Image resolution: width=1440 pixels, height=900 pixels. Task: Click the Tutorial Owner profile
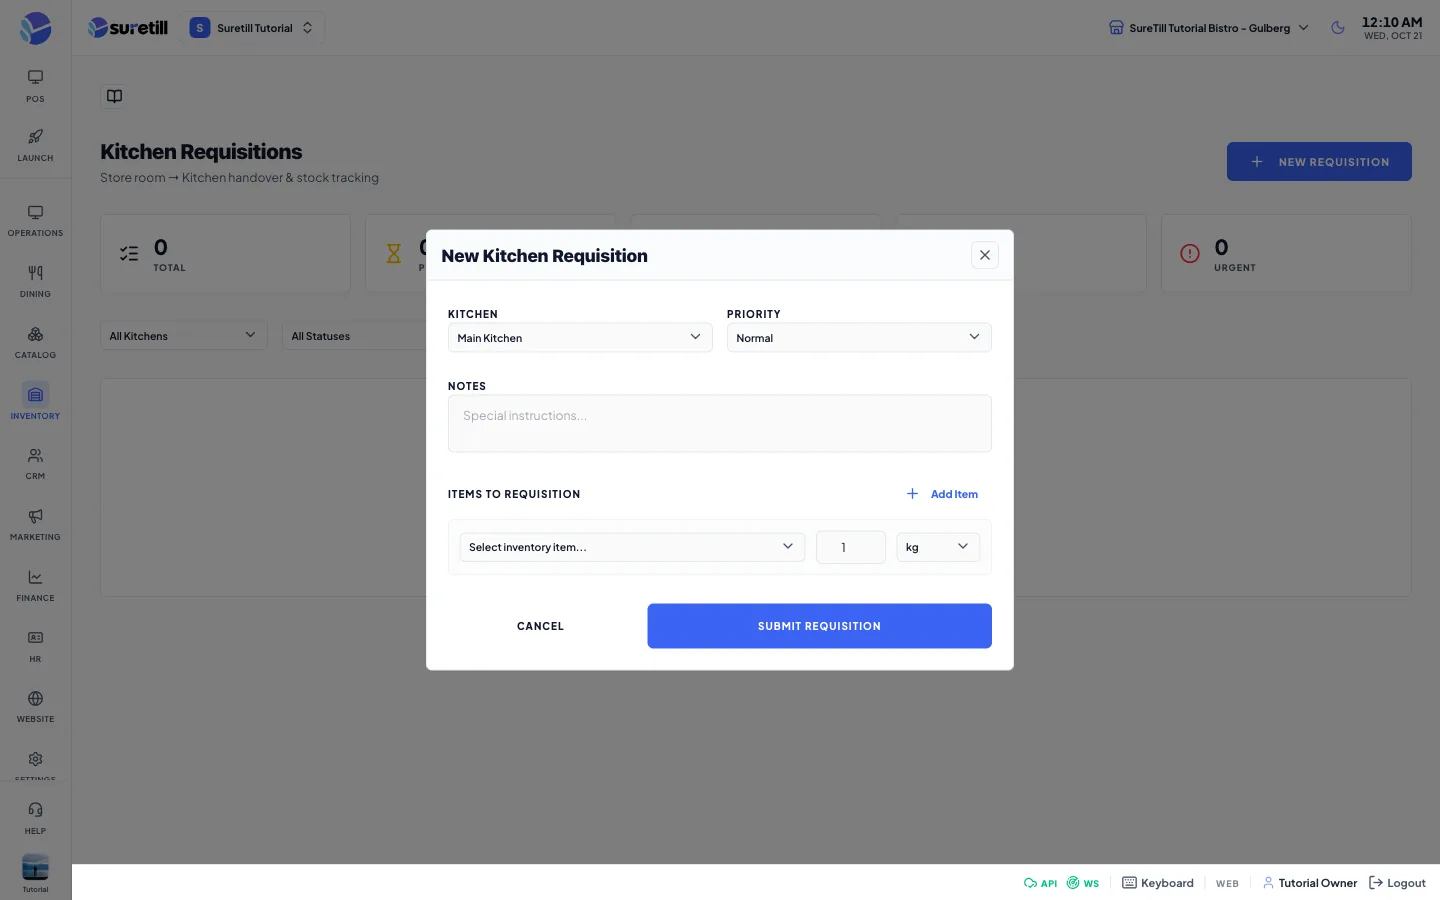[1310, 883]
